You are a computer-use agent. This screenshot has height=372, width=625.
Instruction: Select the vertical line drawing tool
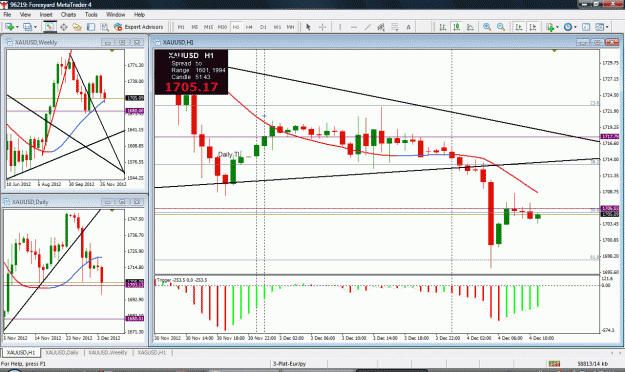(340, 27)
